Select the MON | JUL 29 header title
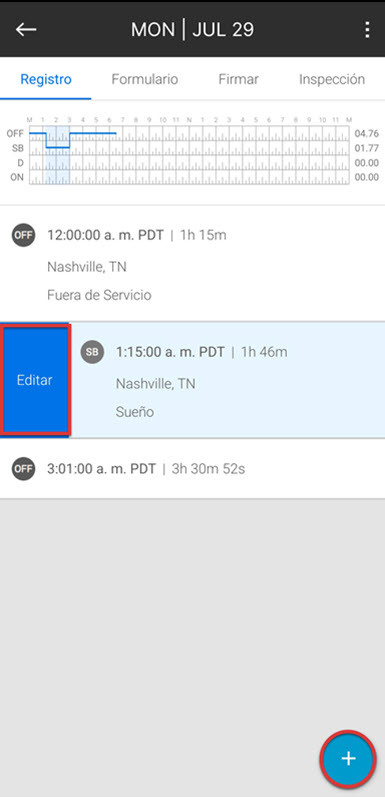The width and height of the screenshot is (385, 797). 192,30
